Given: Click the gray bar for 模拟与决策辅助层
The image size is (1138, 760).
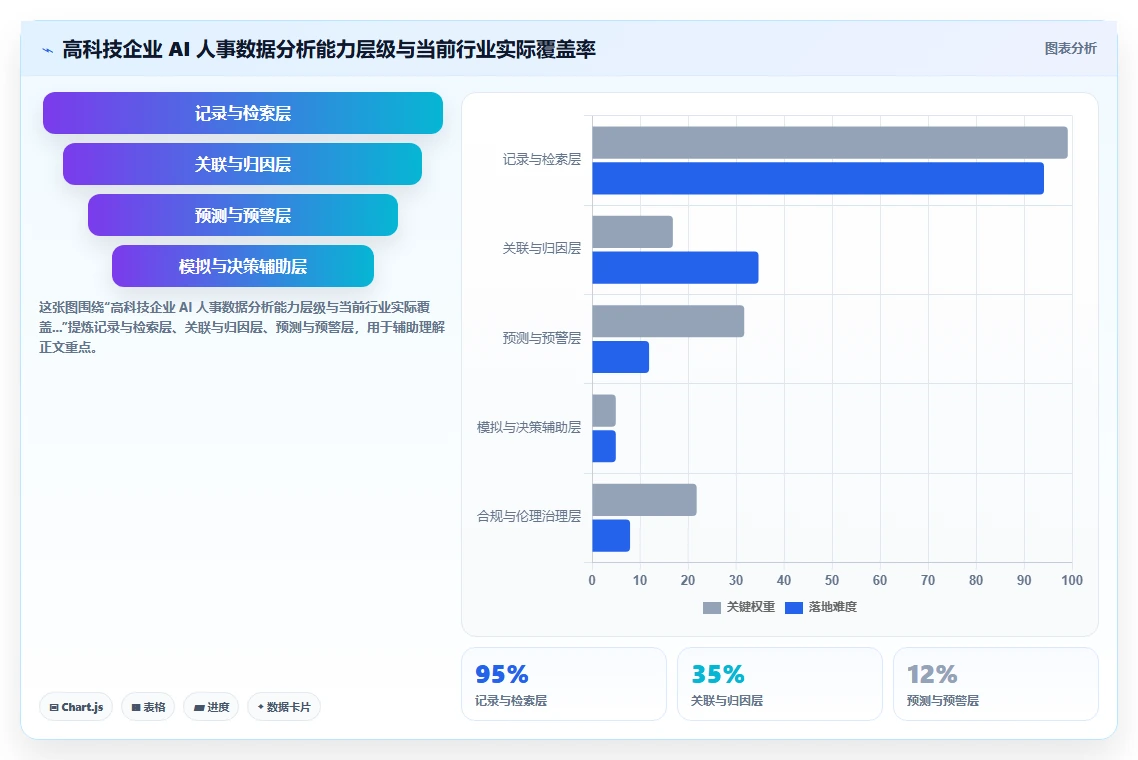Looking at the screenshot, I should [604, 410].
